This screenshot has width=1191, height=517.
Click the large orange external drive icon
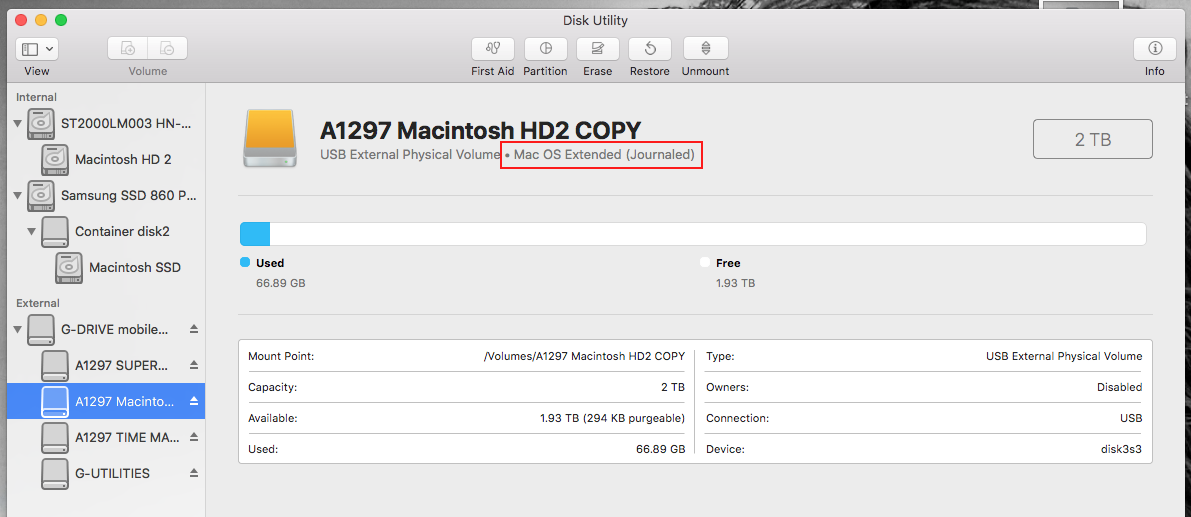pos(270,139)
